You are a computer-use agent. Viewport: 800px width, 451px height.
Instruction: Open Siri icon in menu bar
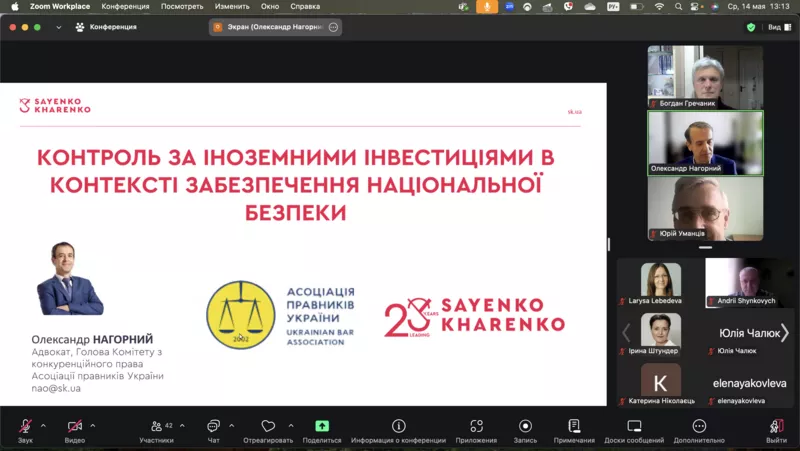tap(714, 7)
